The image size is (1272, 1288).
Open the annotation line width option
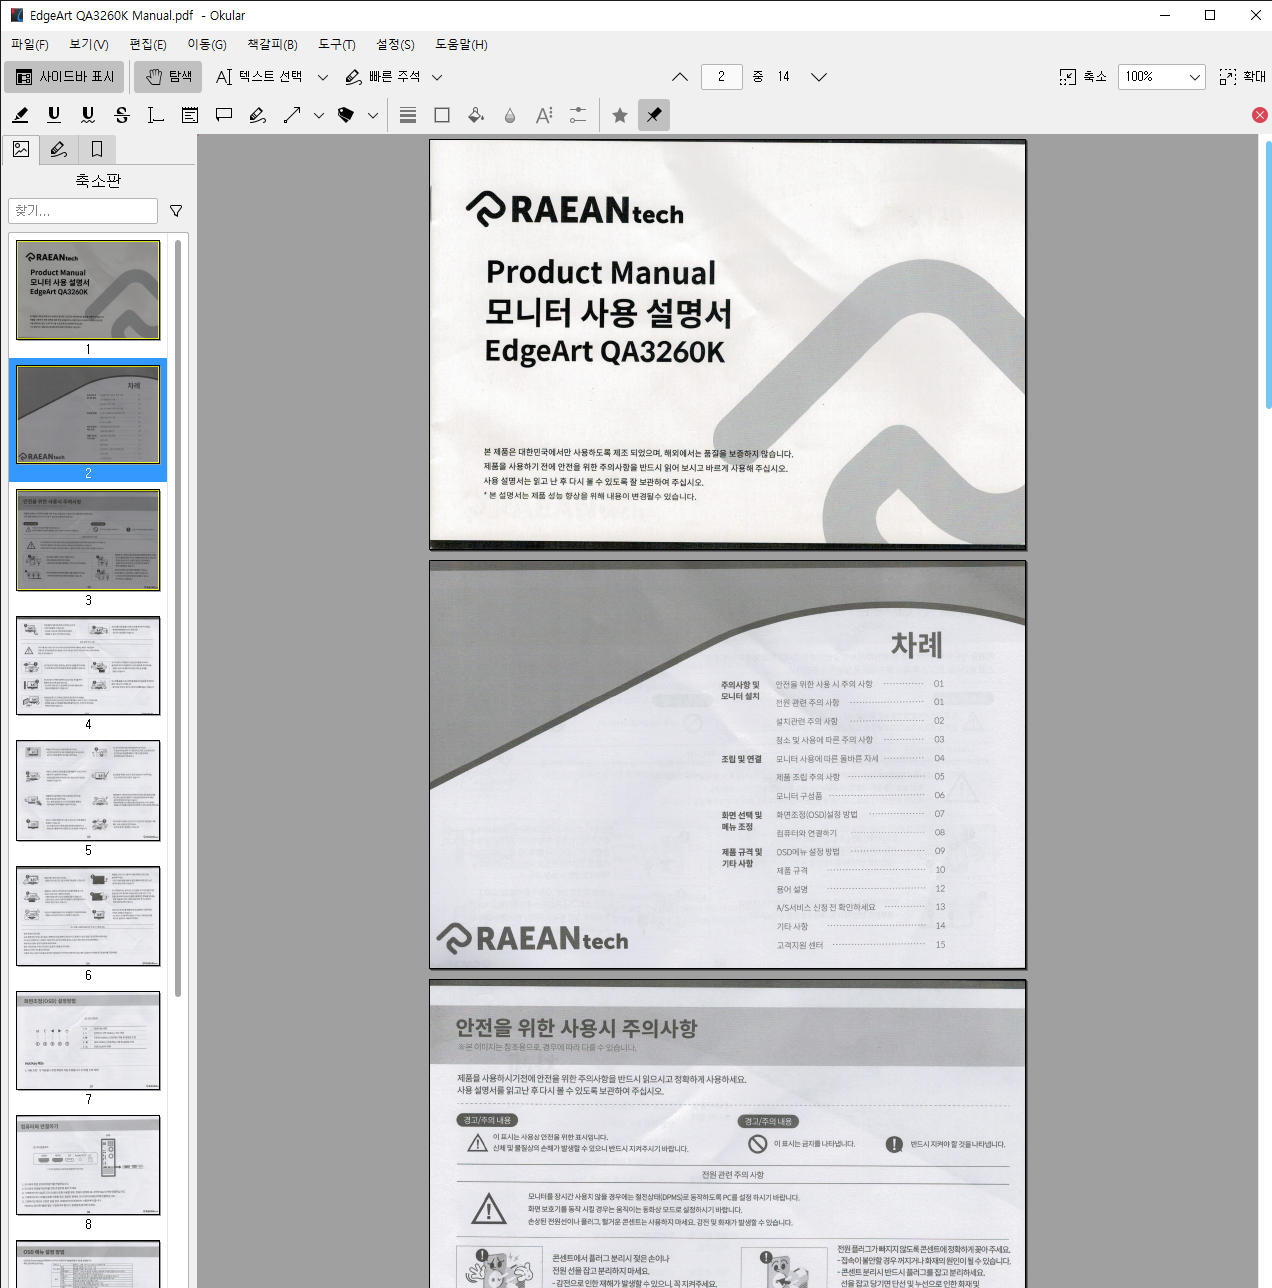(408, 115)
